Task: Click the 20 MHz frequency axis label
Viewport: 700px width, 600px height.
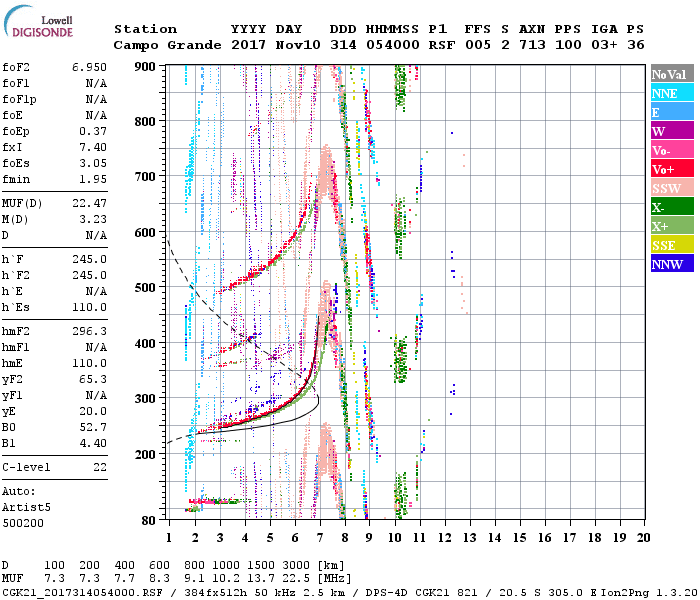Action: [x=643, y=538]
